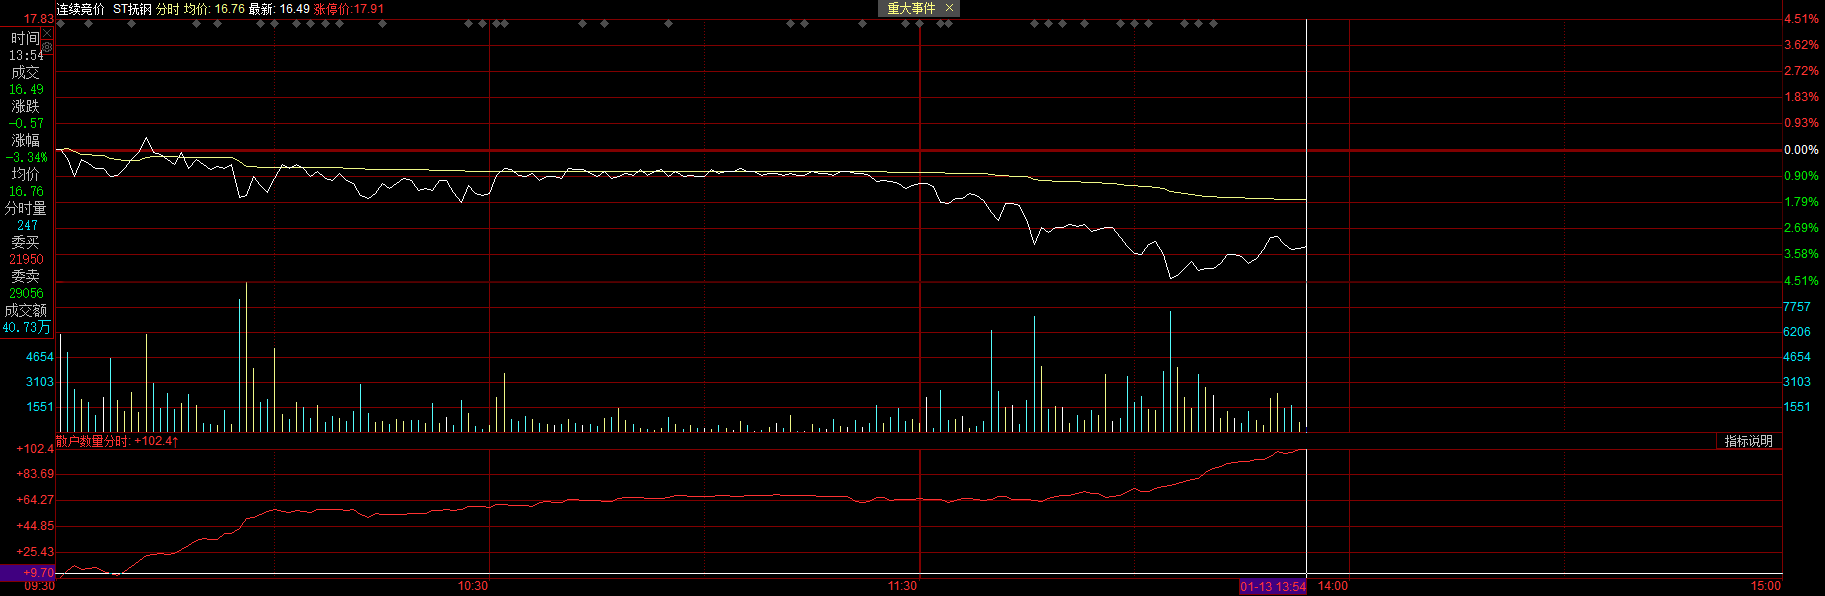Click the highlighted 01-13 13:54 cursor time

(x=1273, y=587)
